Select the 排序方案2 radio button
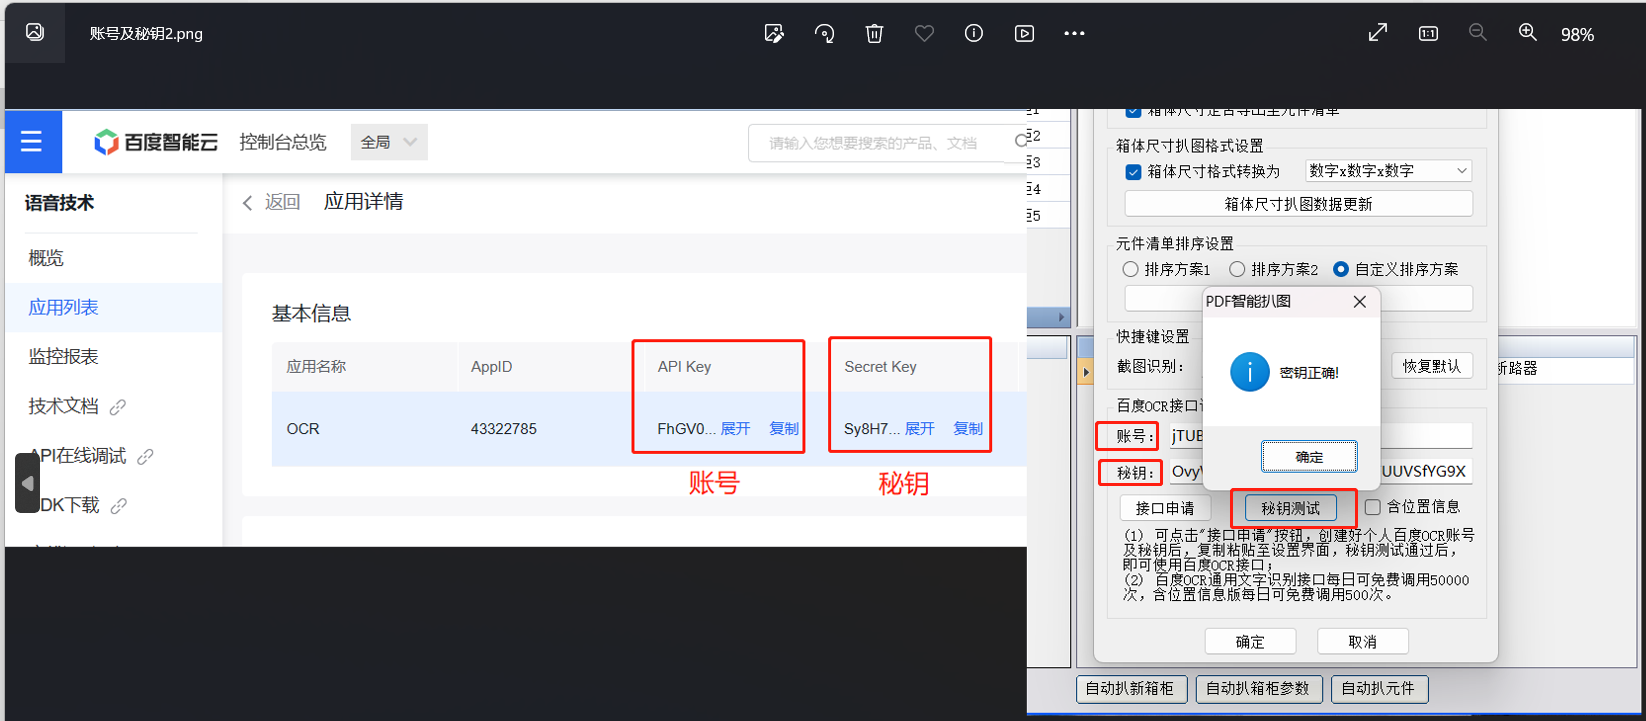 [1237, 269]
